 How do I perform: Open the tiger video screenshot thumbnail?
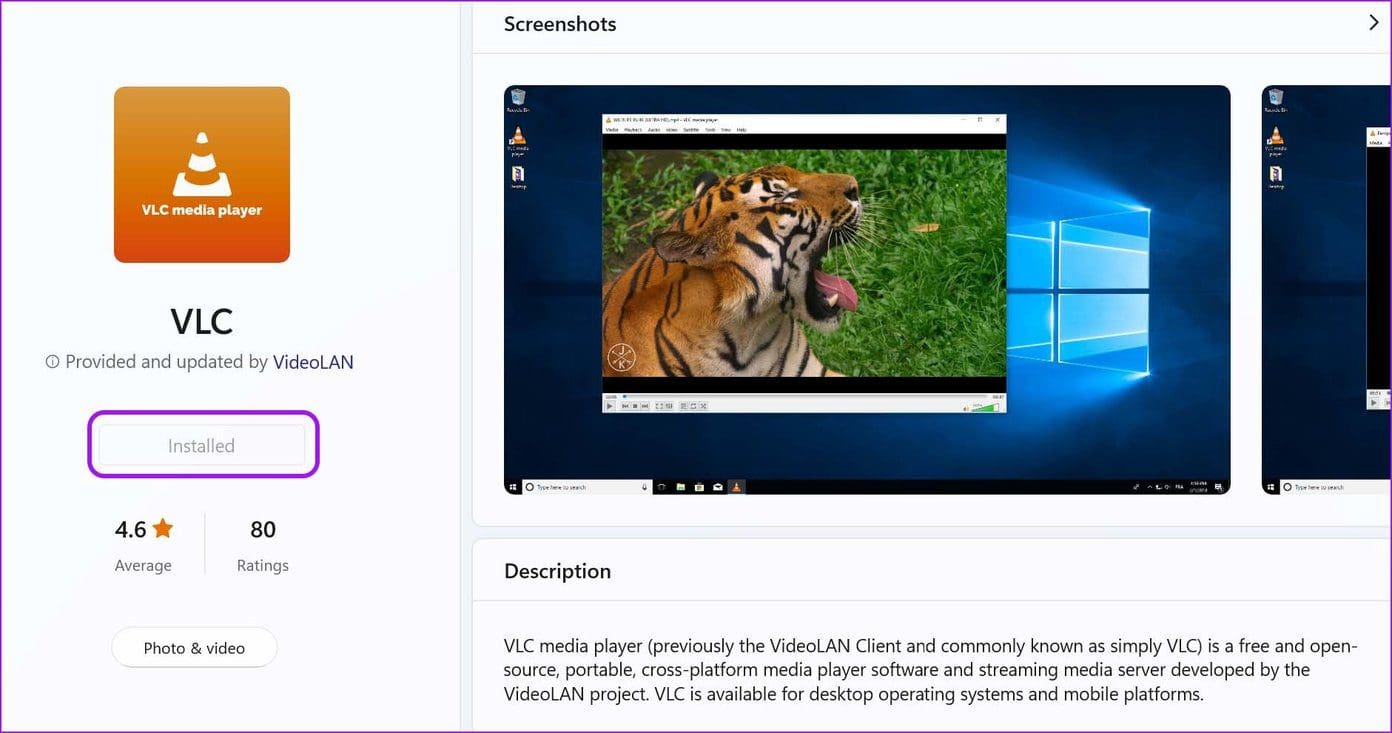866,289
